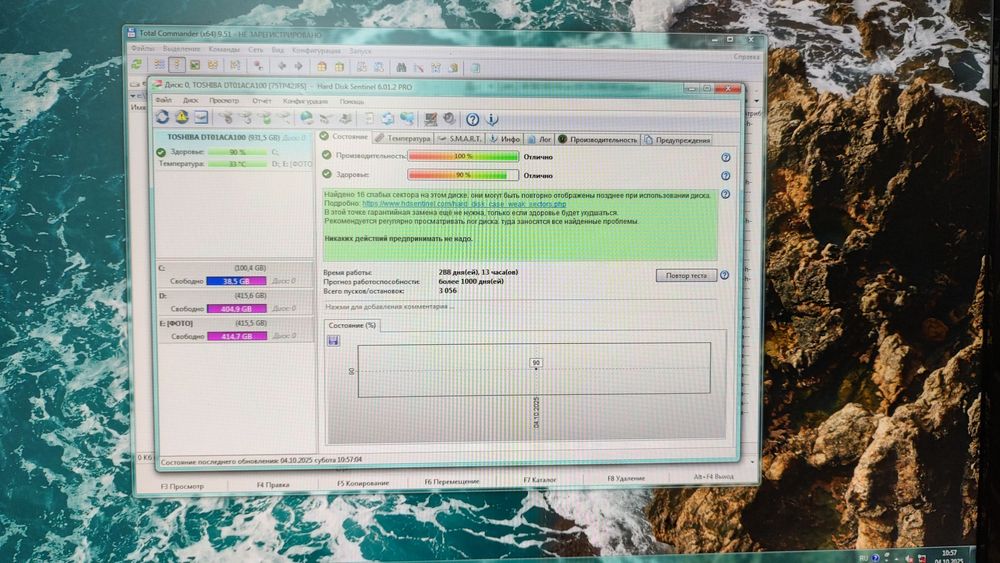Viewport: 1000px width, 563px height.
Task: Click the C: free space 38.5 GB bar
Action: point(236,281)
